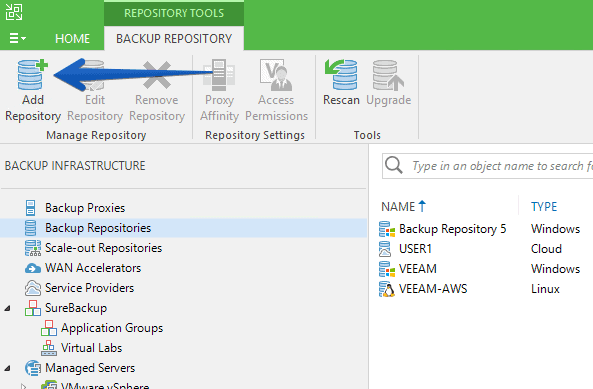
Task: Click the Service Providers icon
Action: (33, 288)
